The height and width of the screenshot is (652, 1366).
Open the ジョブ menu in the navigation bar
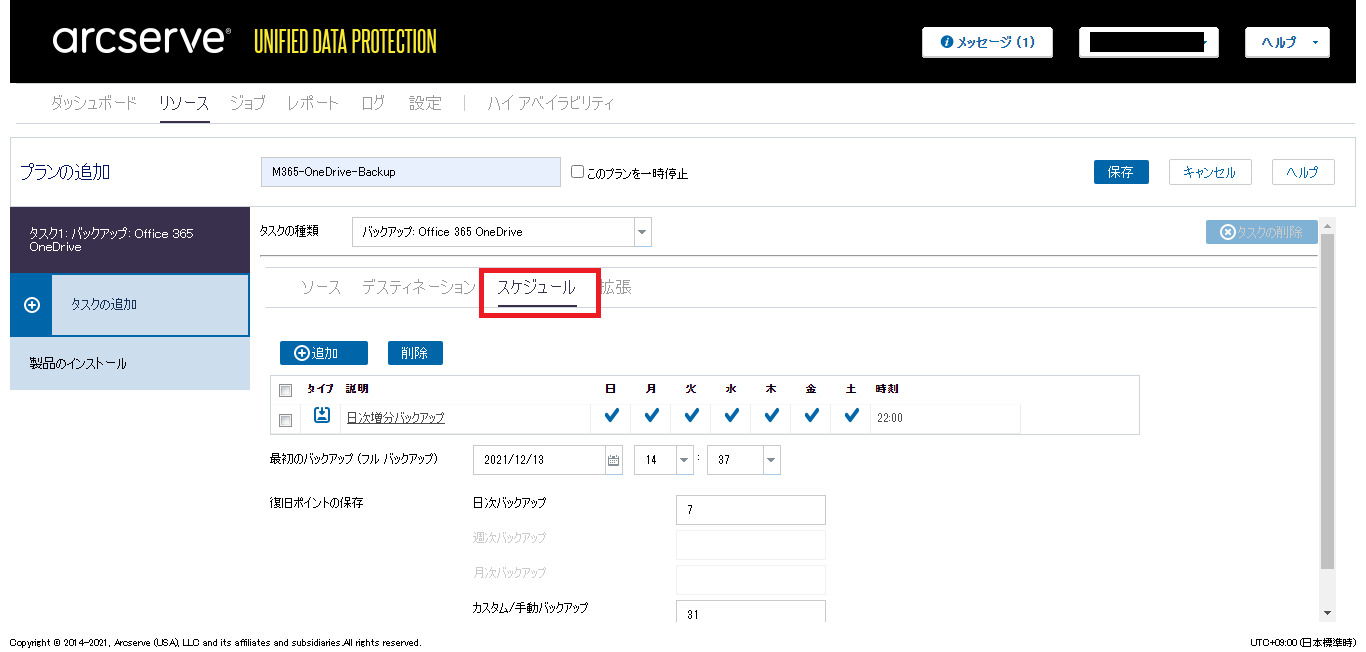[247, 103]
